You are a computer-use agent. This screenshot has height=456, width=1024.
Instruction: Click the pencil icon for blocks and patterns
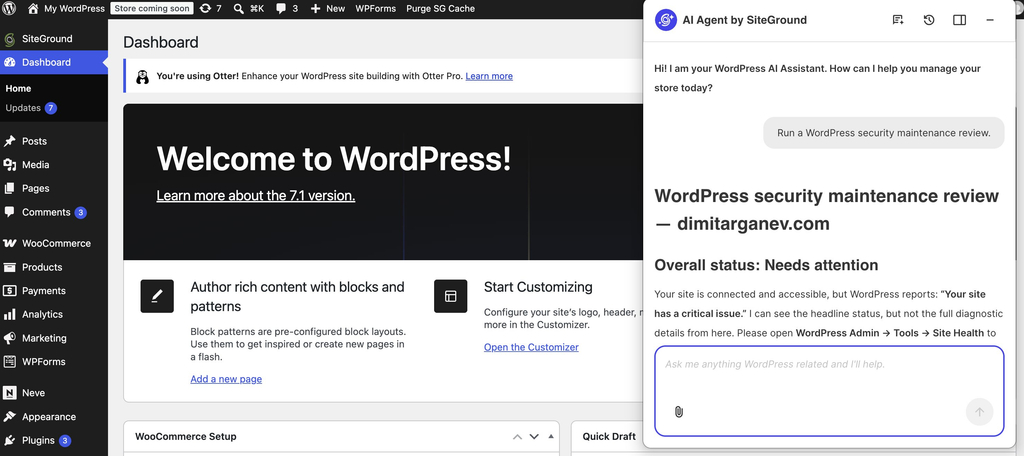pyautogui.click(x=157, y=296)
